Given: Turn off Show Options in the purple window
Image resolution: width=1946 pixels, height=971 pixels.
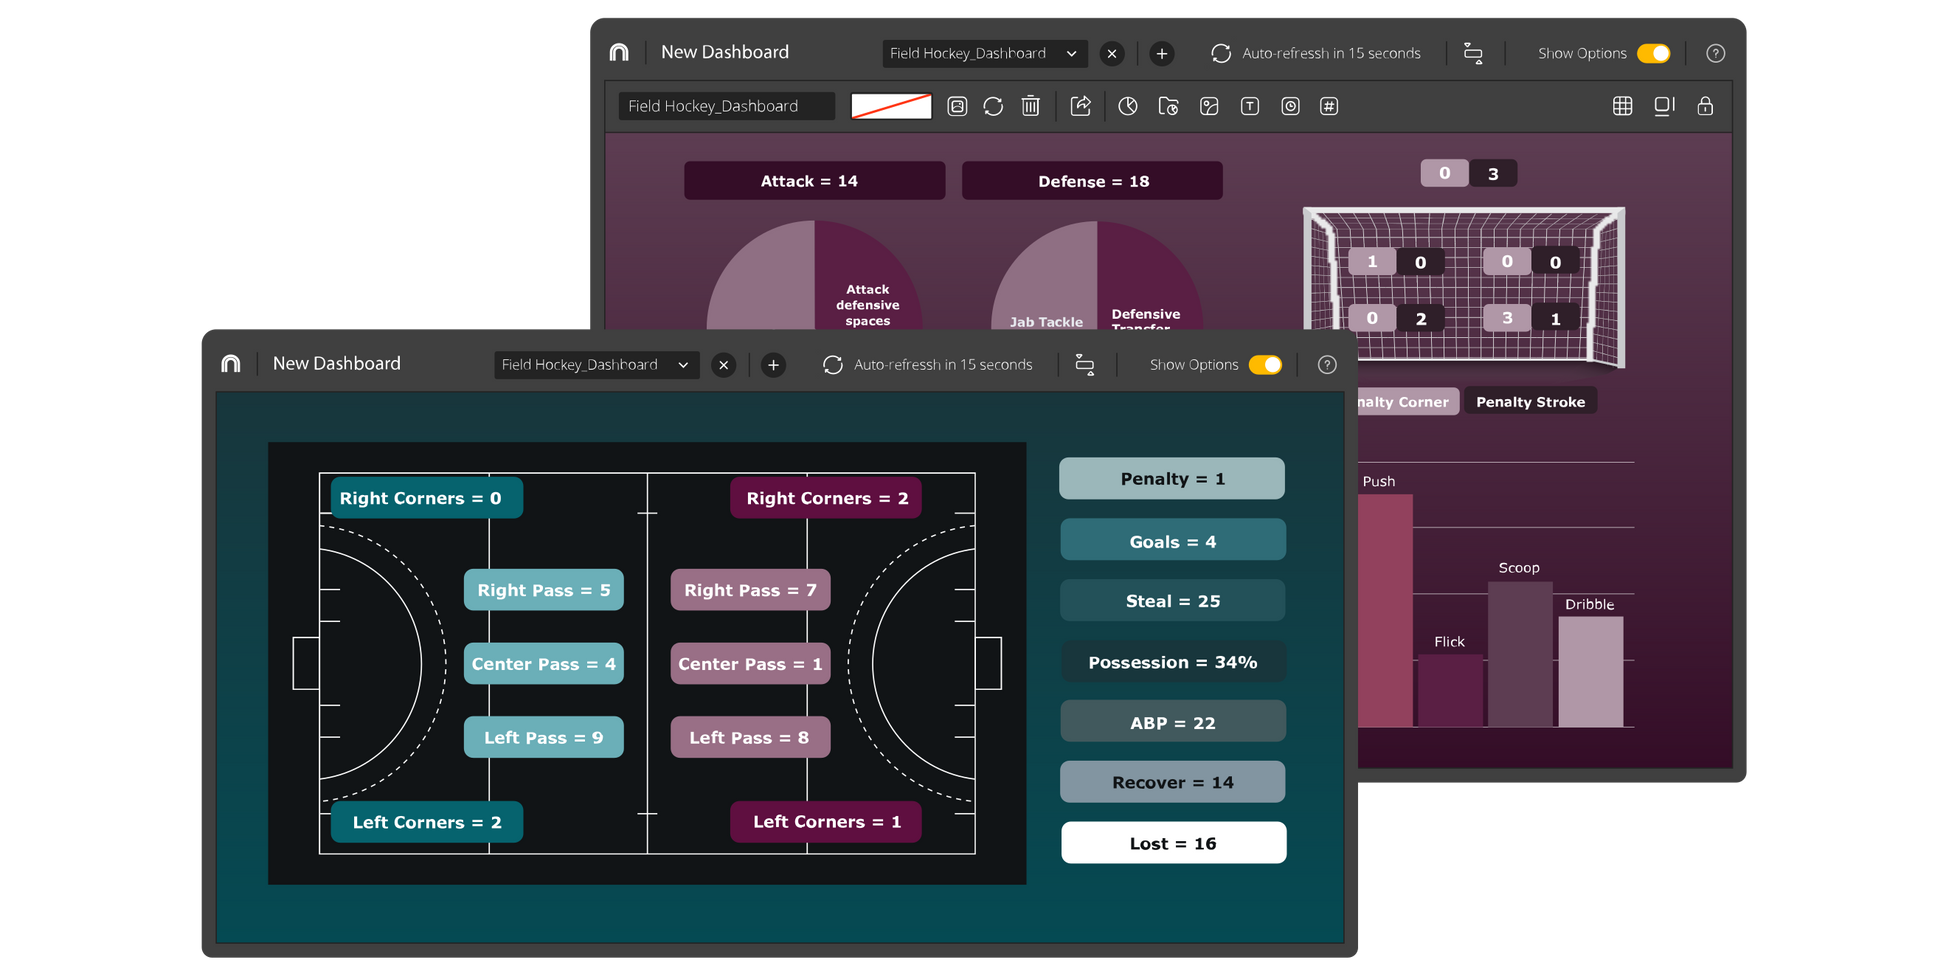Looking at the screenshot, I should coord(1653,53).
